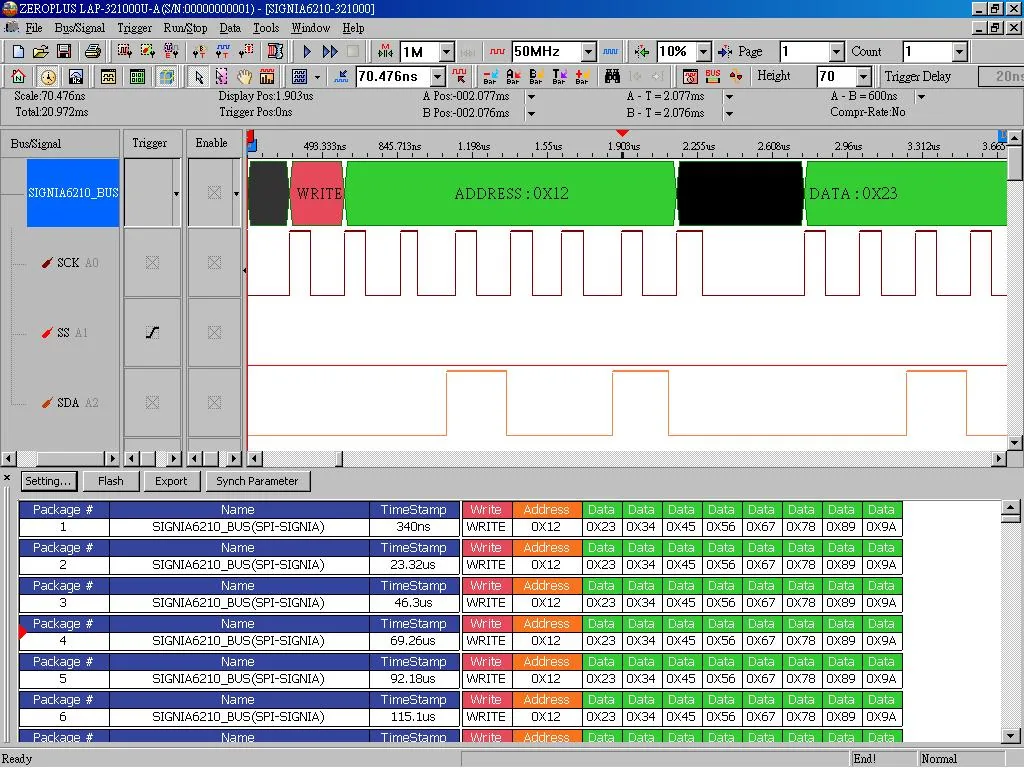Select the clock time-display icon
Screen dimensions: 1024x768
click(x=48, y=76)
